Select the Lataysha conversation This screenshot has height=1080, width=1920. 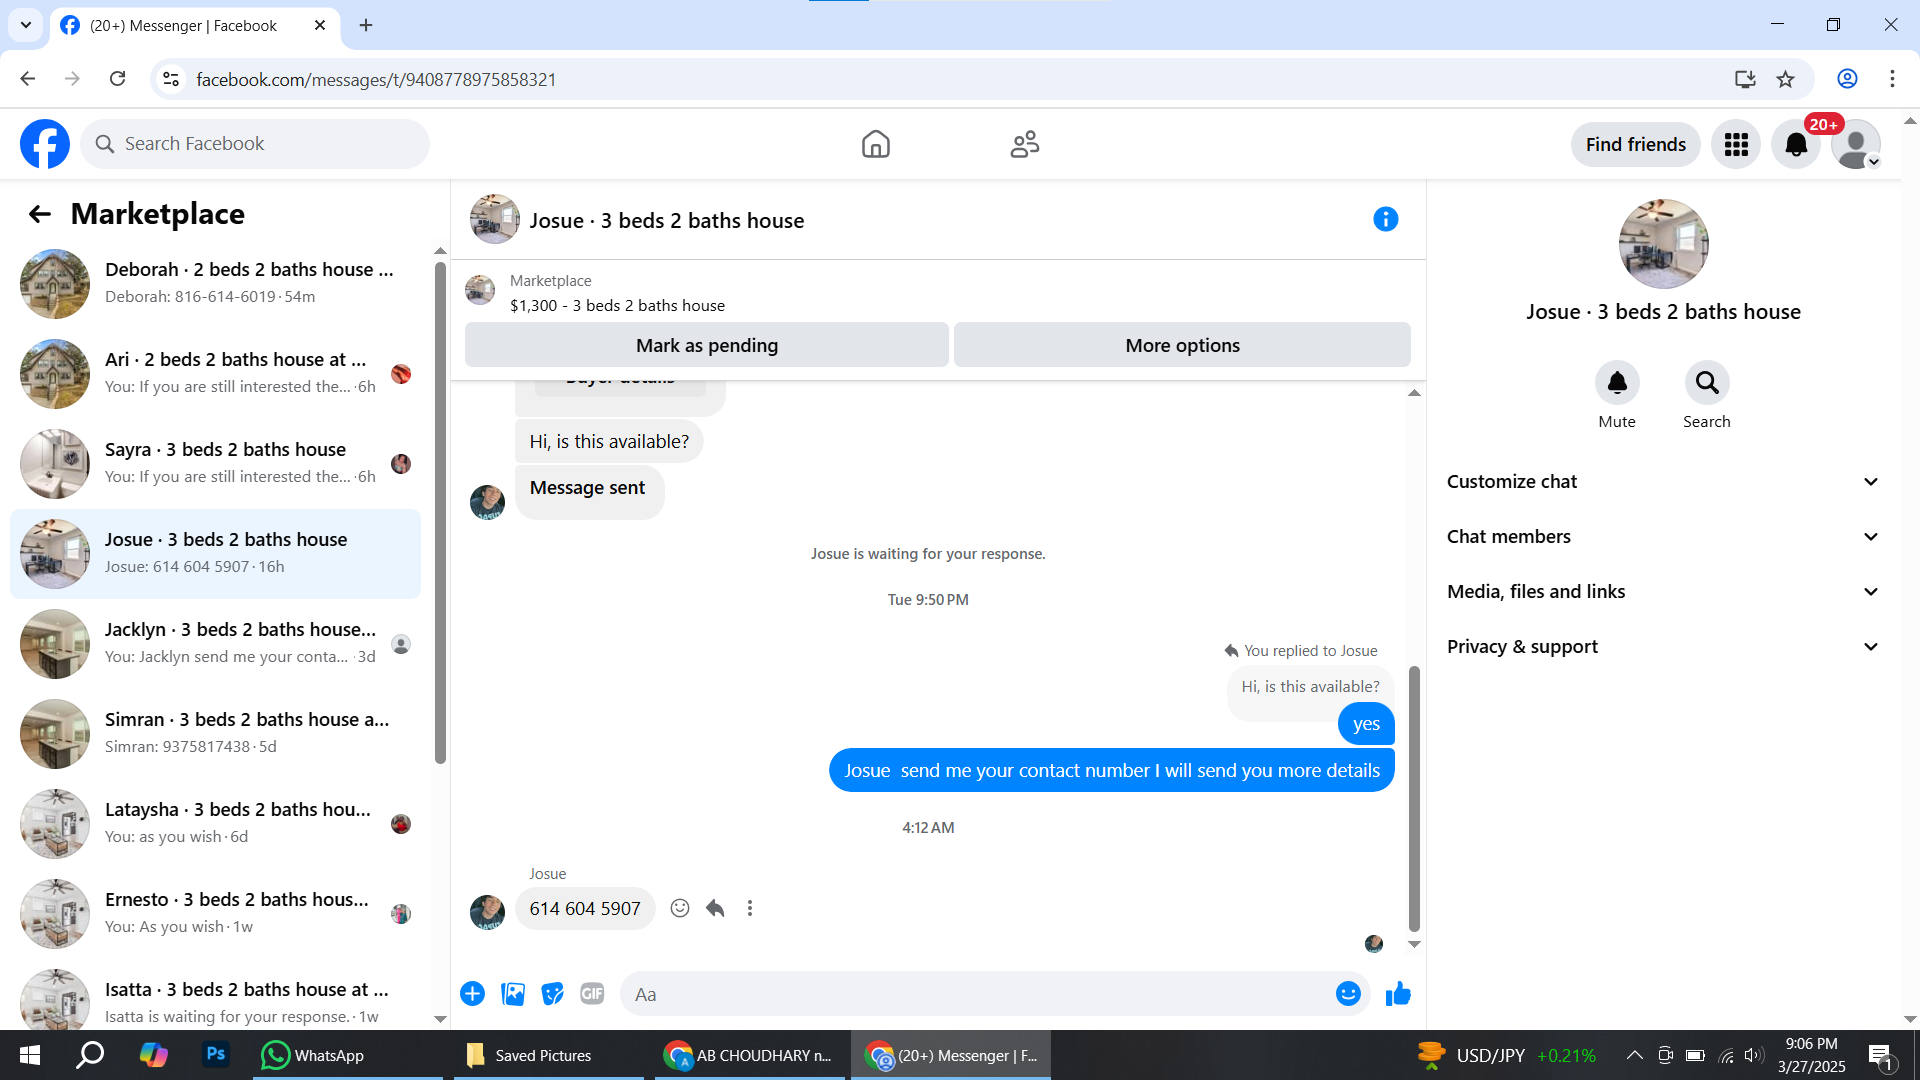tap(216, 824)
